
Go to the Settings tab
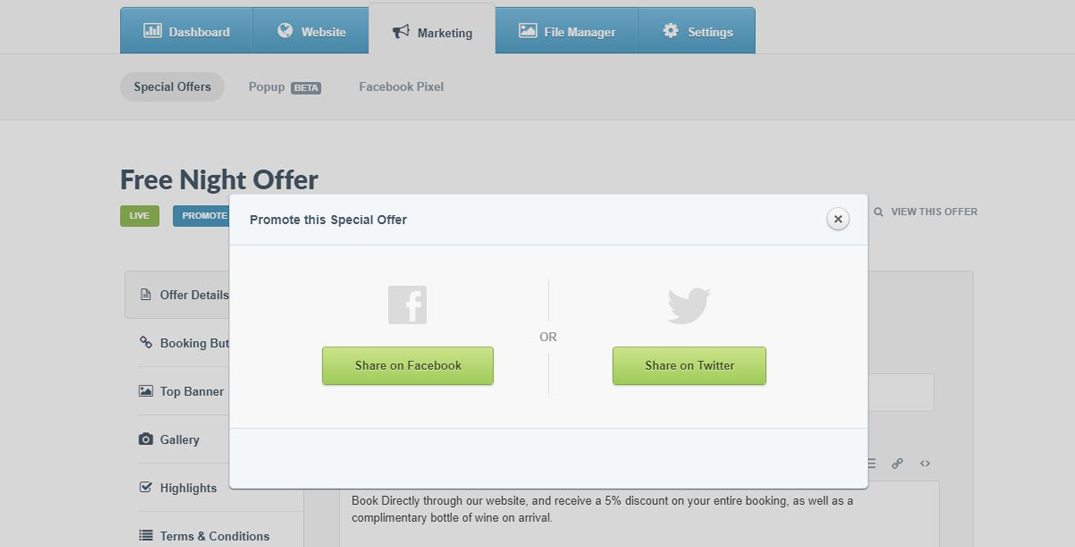coord(698,32)
